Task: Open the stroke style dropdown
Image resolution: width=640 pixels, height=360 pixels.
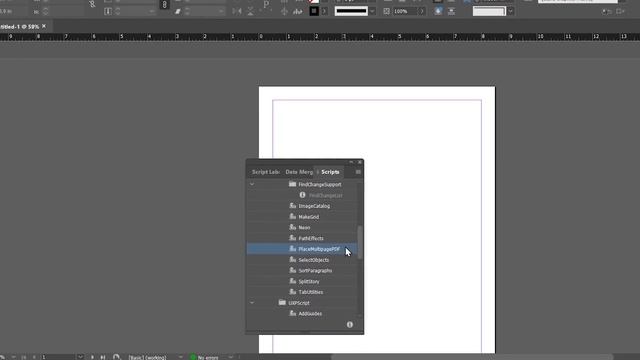Action: tap(372, 11)
